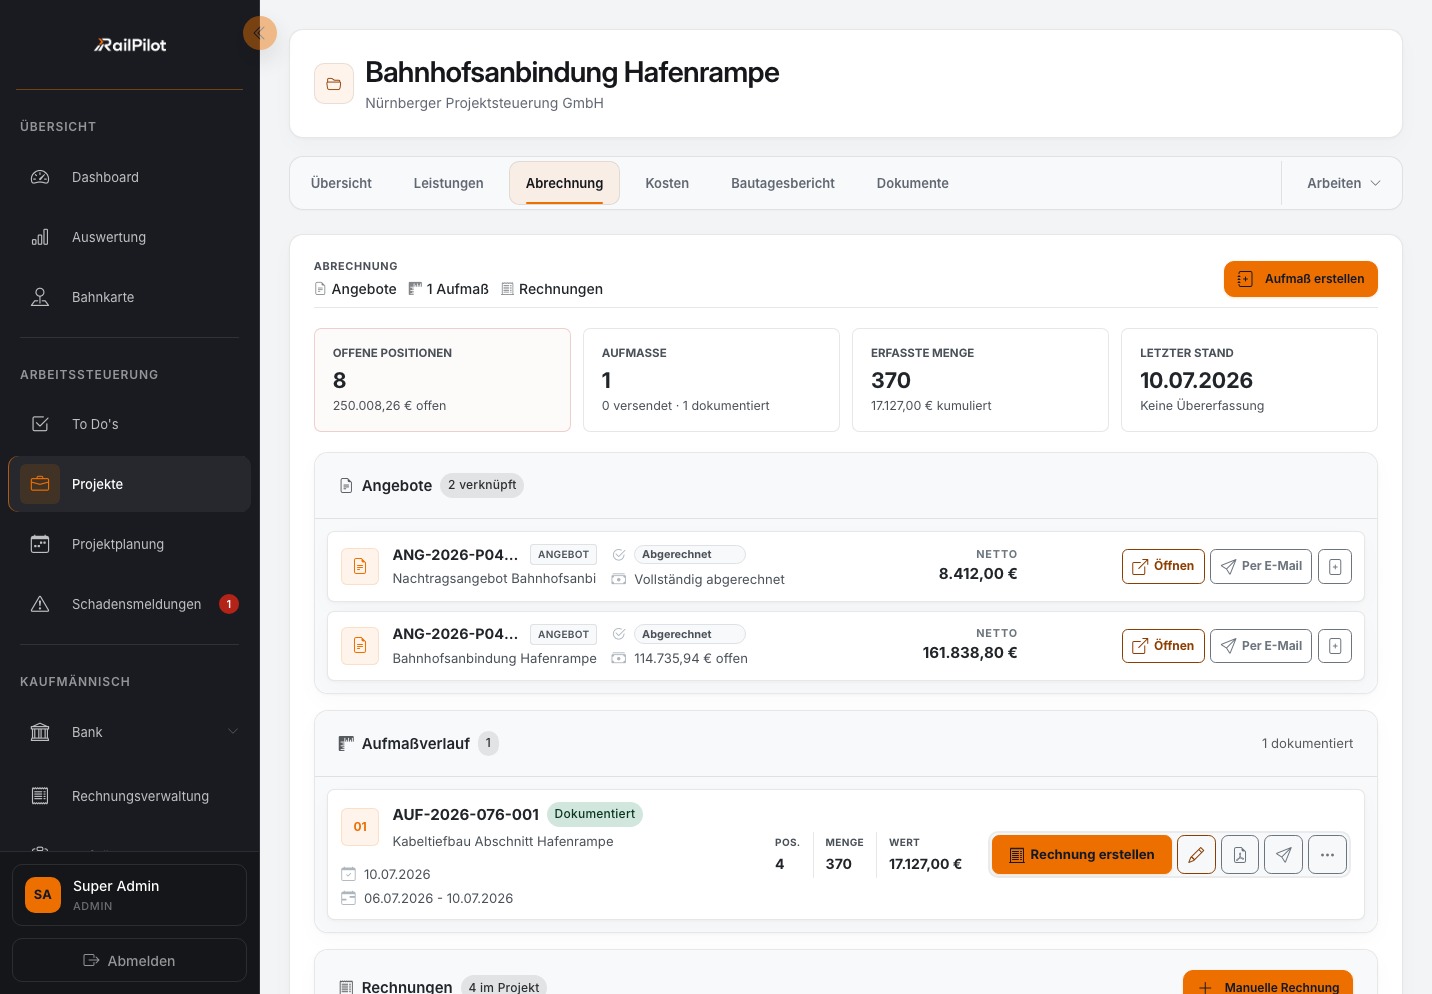Viewport: 1432px width, 994px height.
Task: Click the red Schadensmeldungen notification badge
Action: click(229, 604)
